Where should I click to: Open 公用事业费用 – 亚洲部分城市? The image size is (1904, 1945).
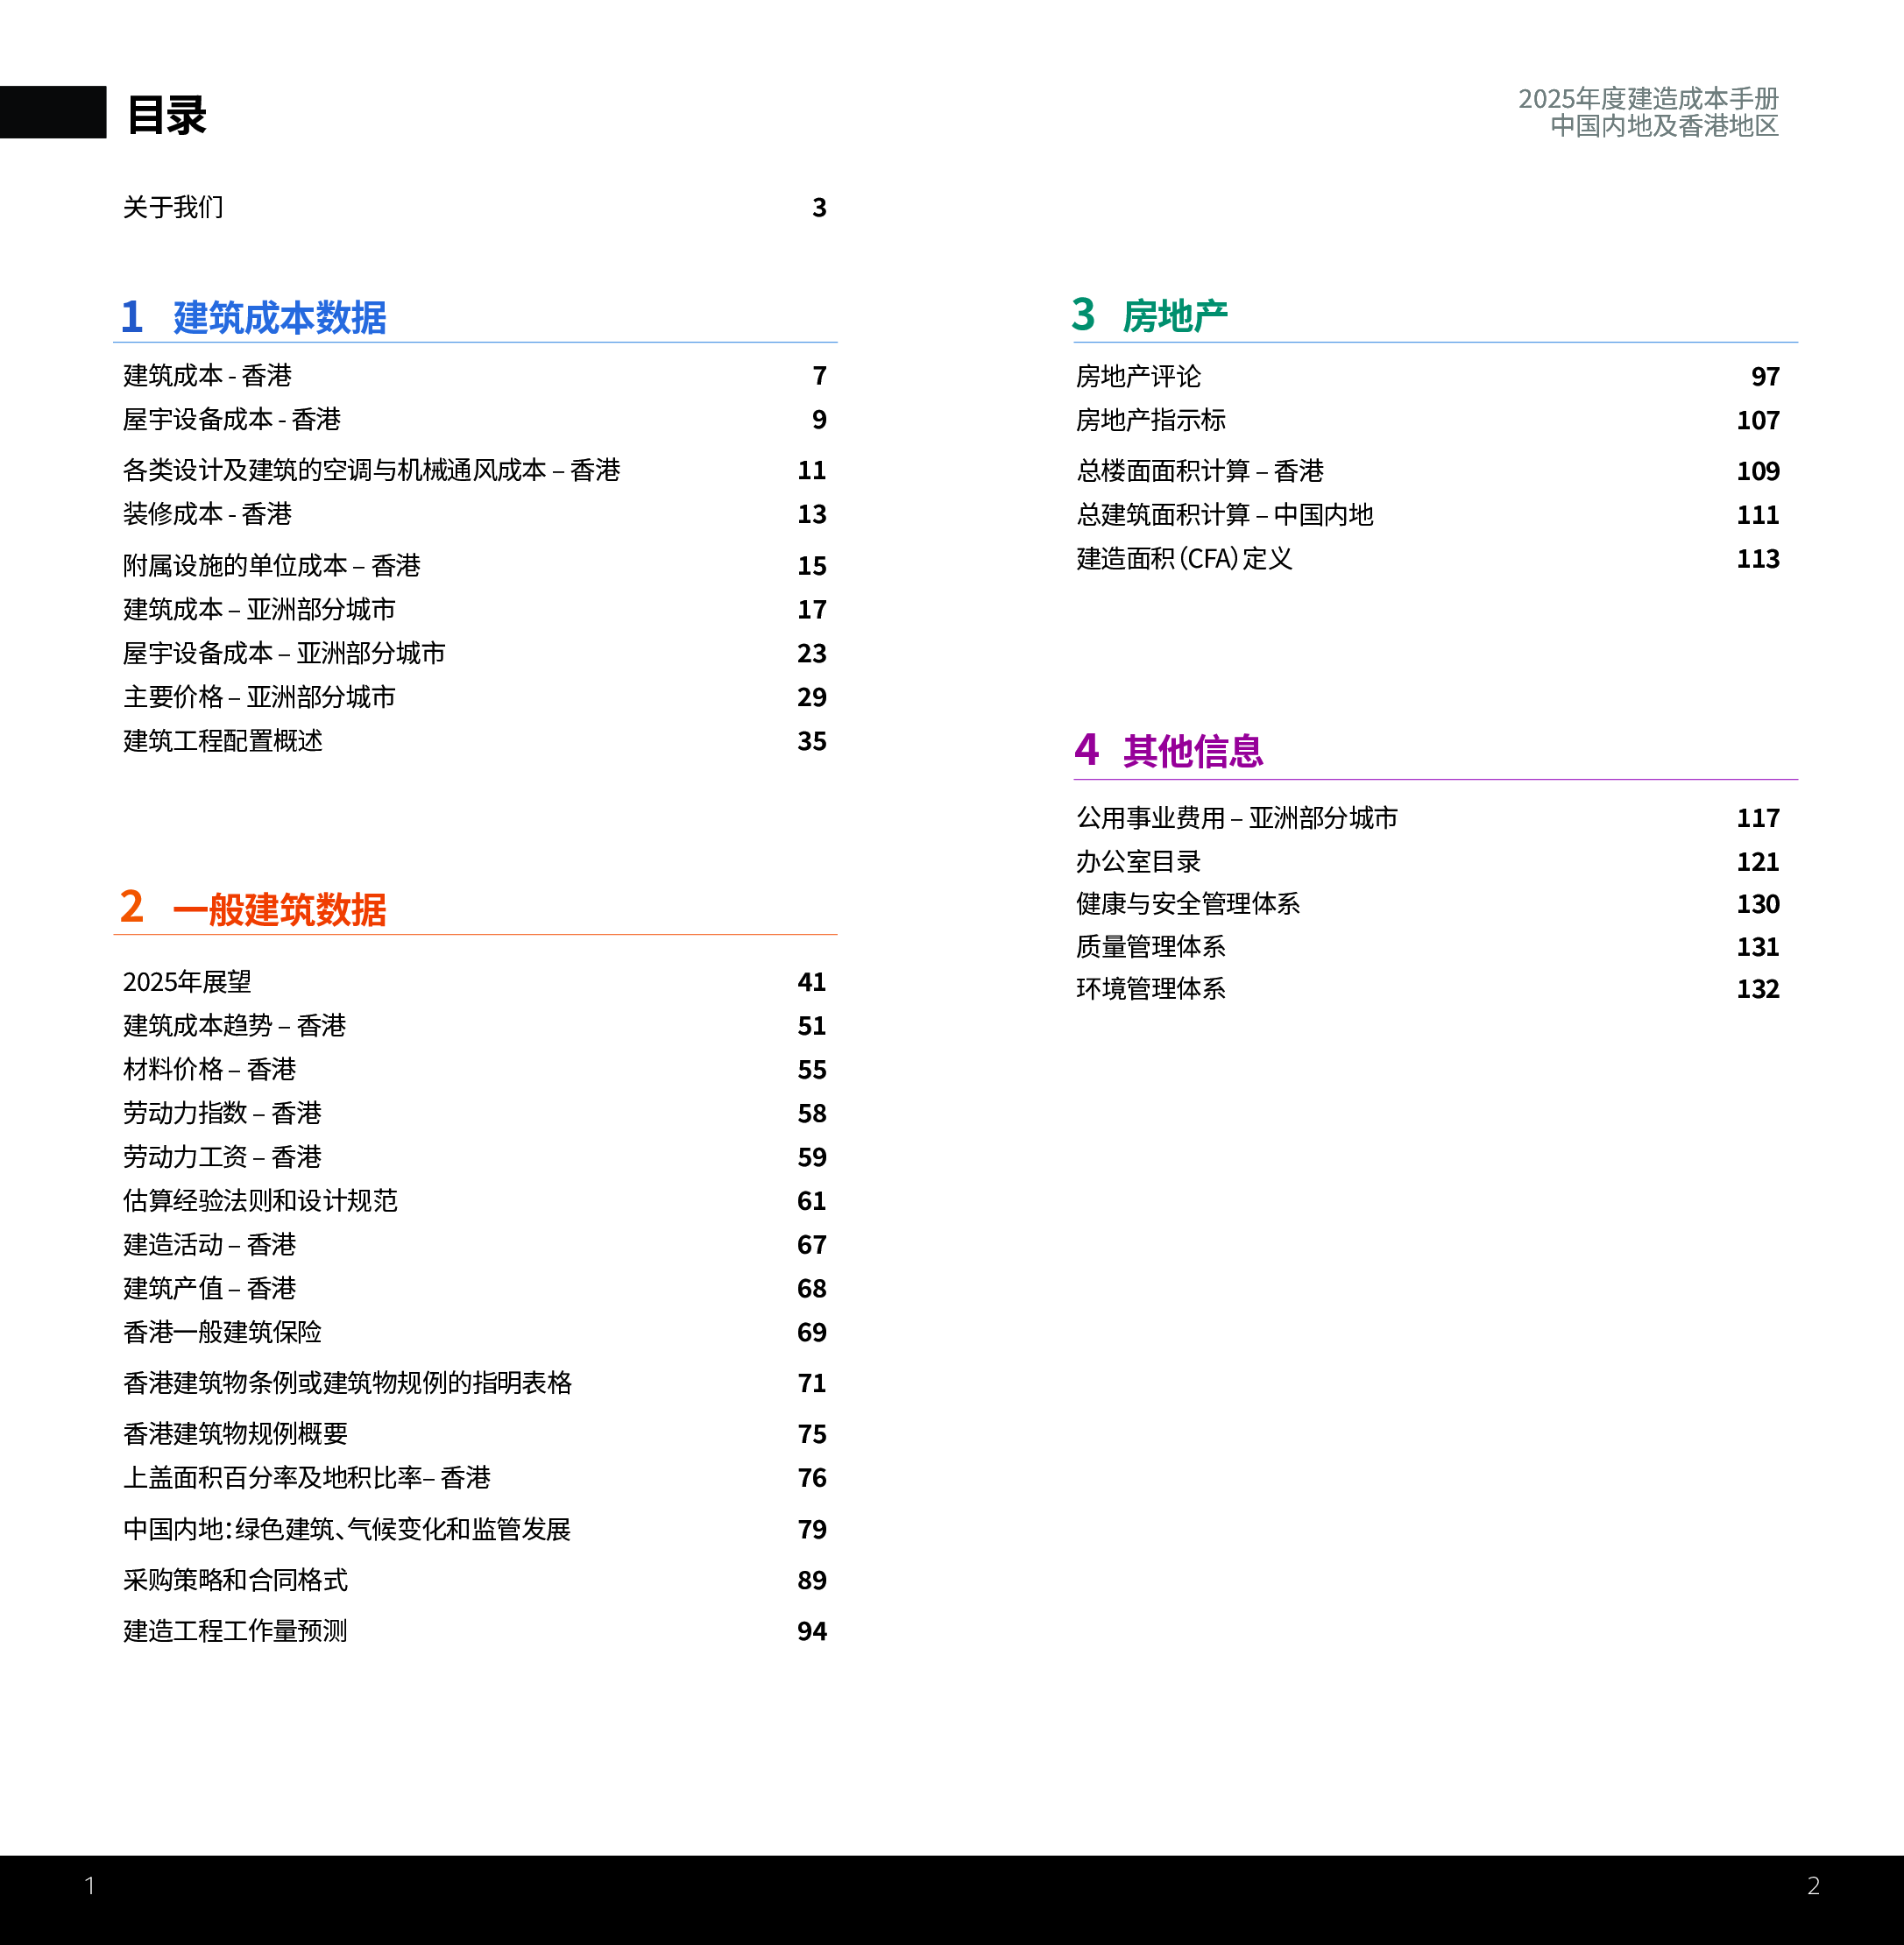point(1237,818)
